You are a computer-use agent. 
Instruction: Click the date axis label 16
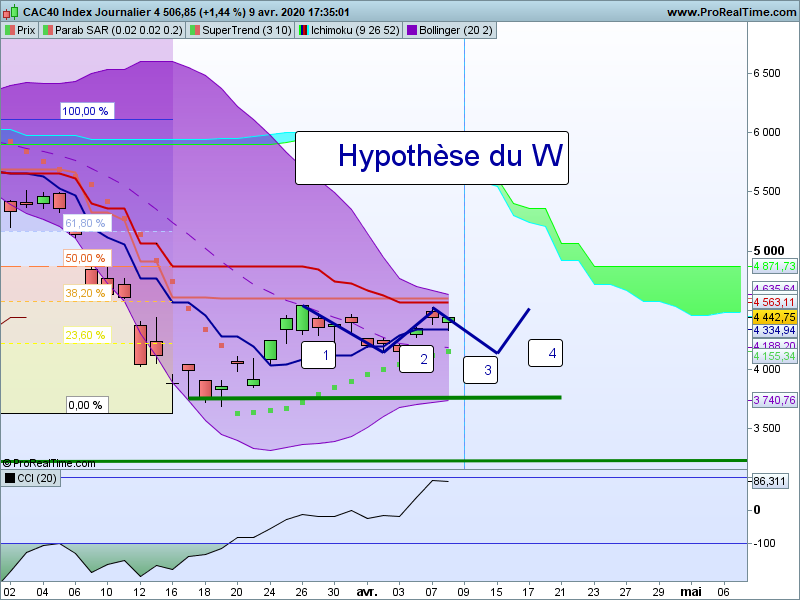pyautogui.click(x=171, y=592)
